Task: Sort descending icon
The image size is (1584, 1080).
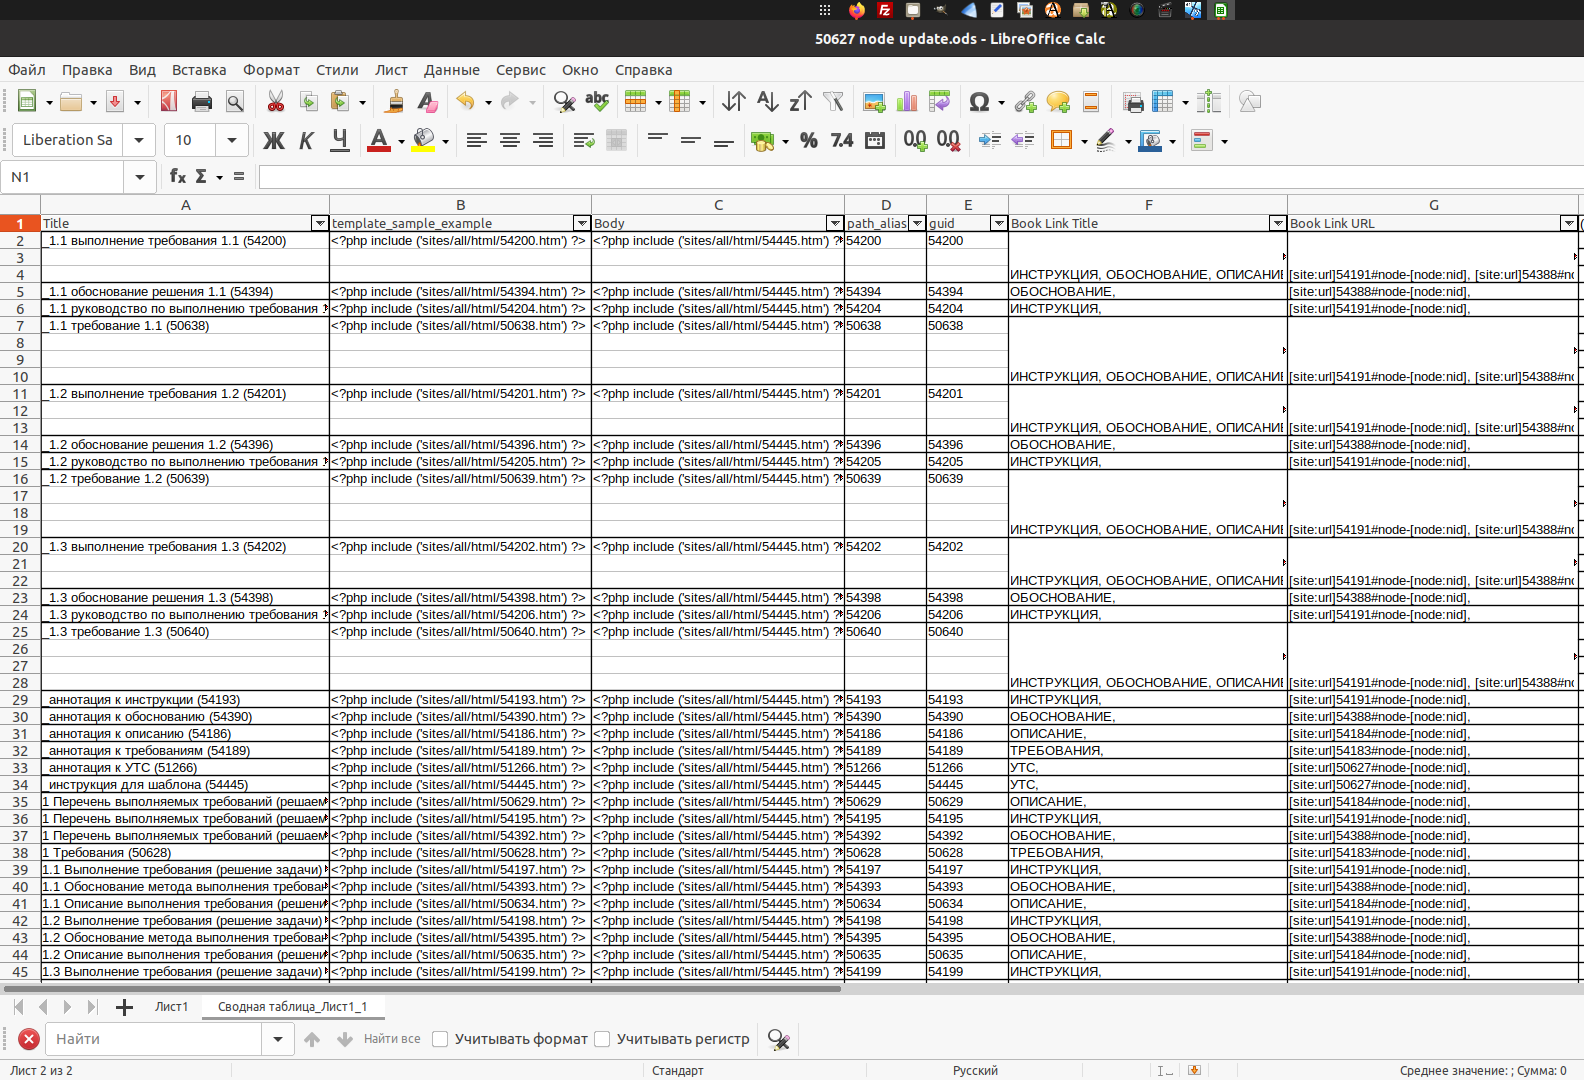Action: click(800, 102)
